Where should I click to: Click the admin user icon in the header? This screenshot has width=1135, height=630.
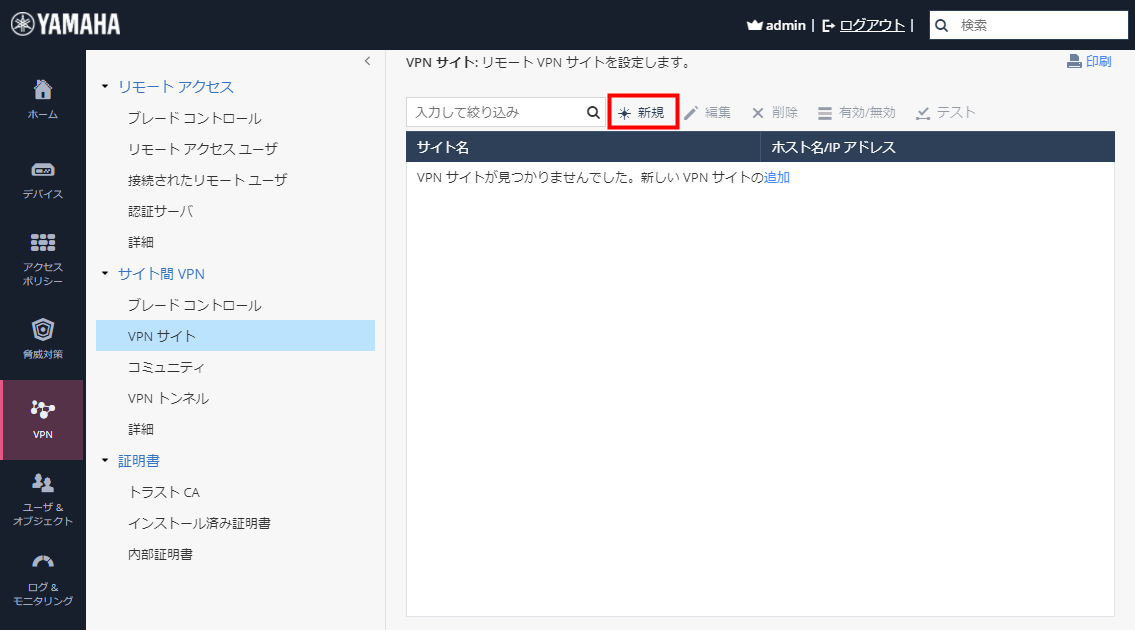click(755, 25)
